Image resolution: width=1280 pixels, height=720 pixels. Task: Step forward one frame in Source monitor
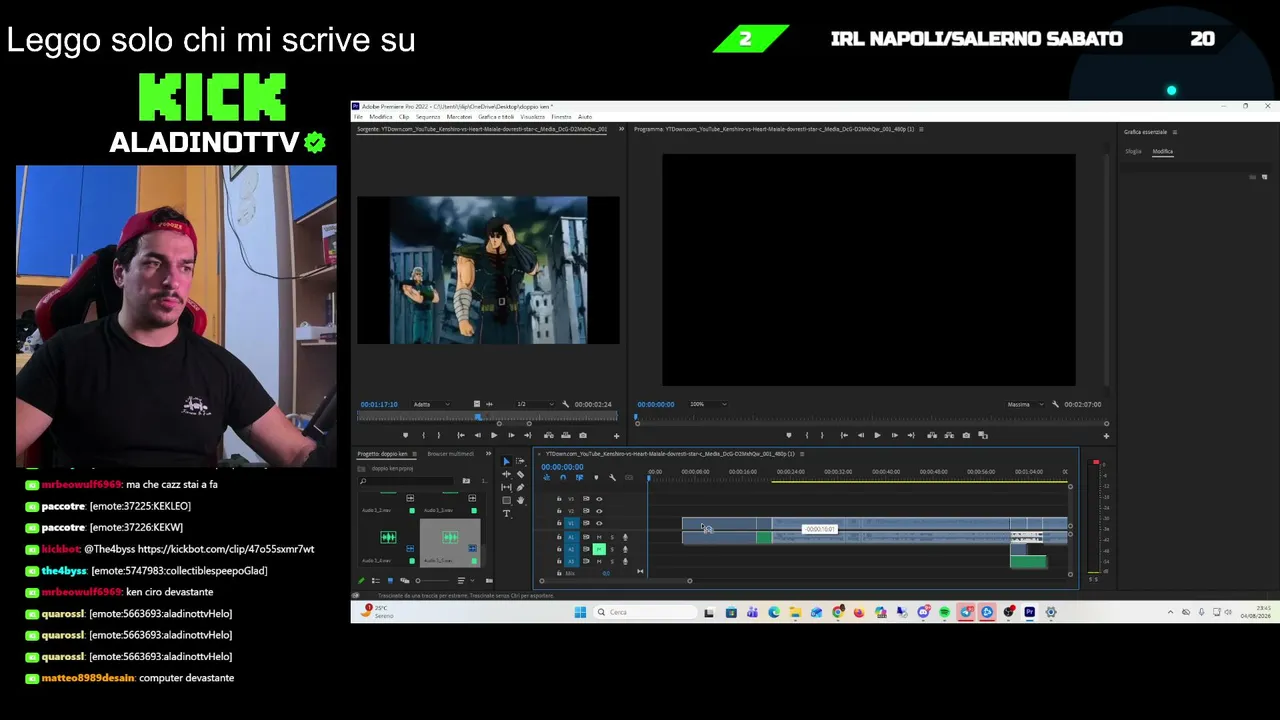click(x=511, y=435)
